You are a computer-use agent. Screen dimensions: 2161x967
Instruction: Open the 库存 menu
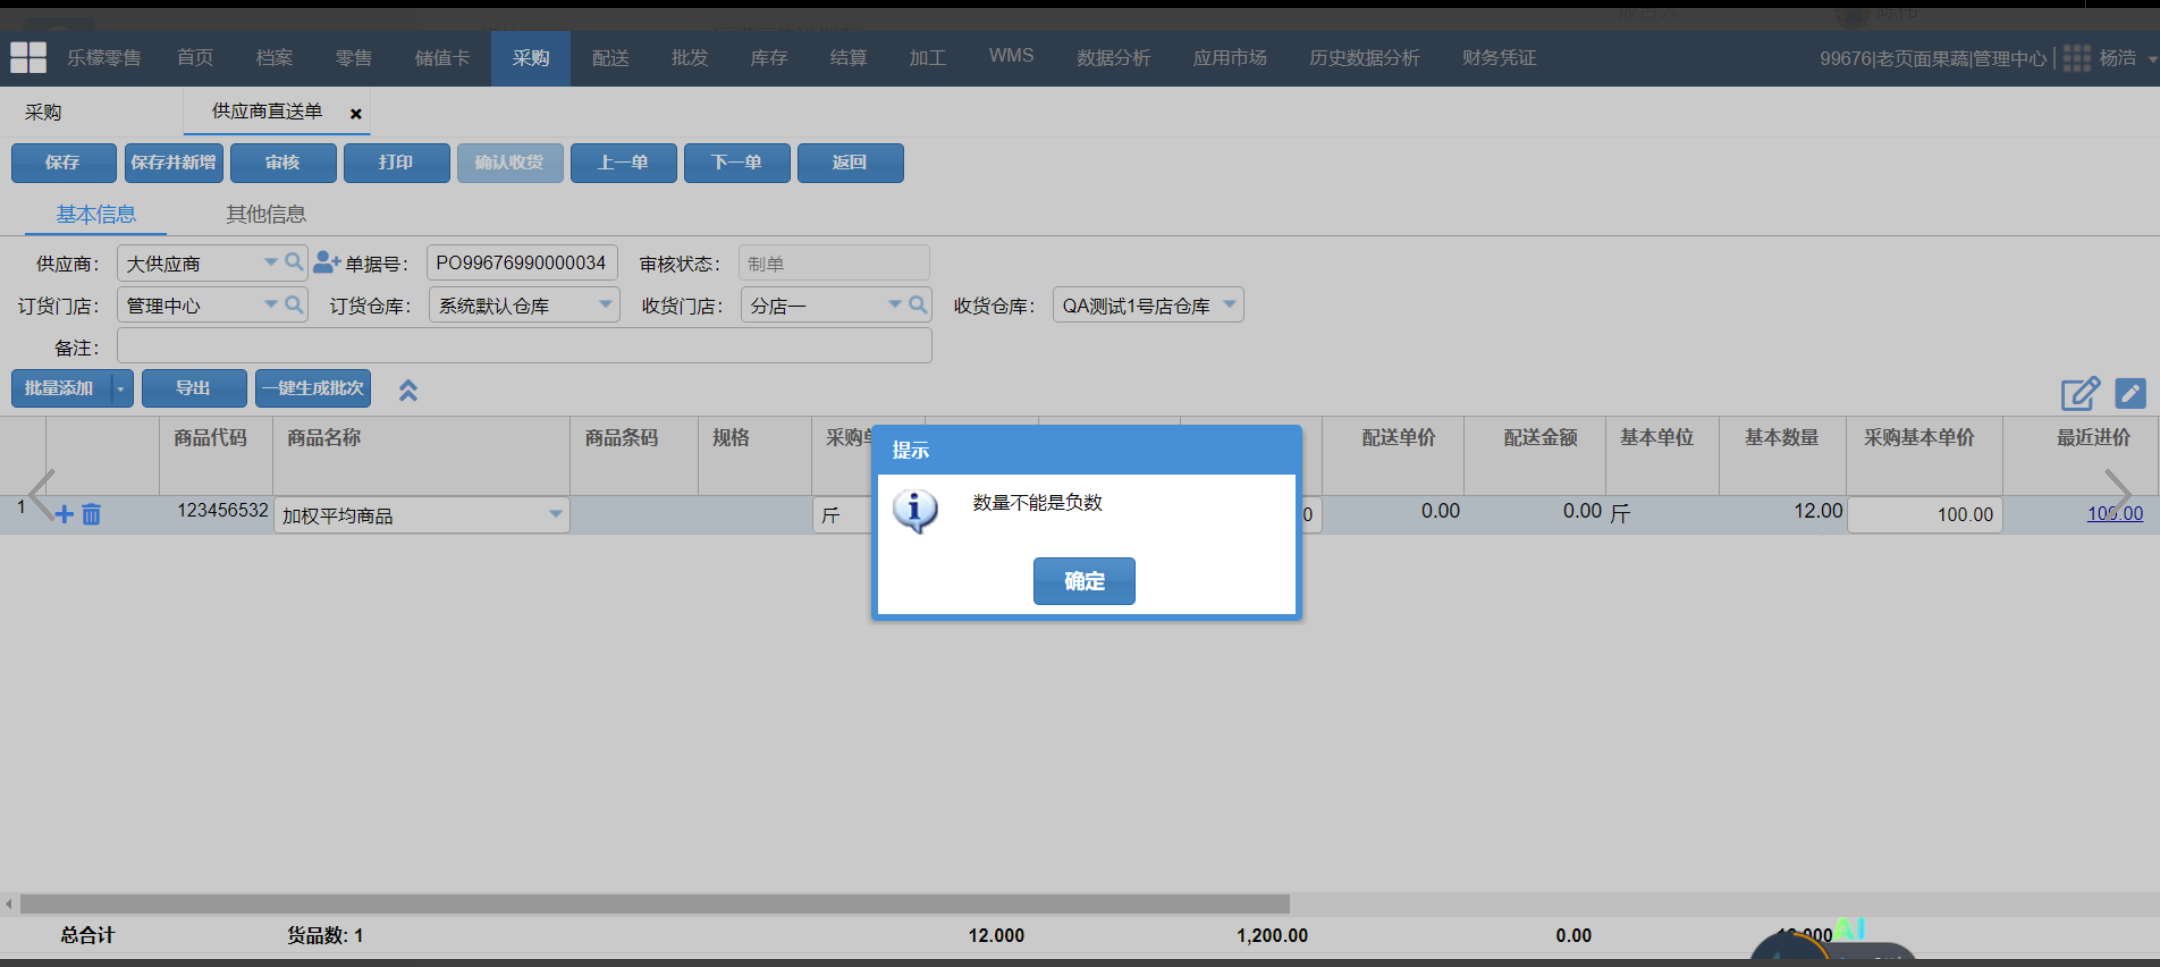769,58
